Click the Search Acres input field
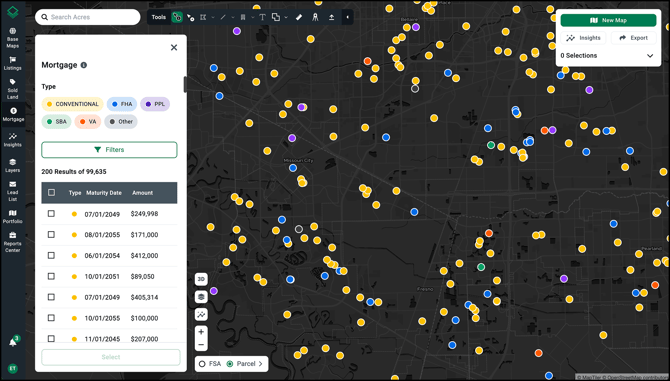670x381 pixels. click(88, 17)
